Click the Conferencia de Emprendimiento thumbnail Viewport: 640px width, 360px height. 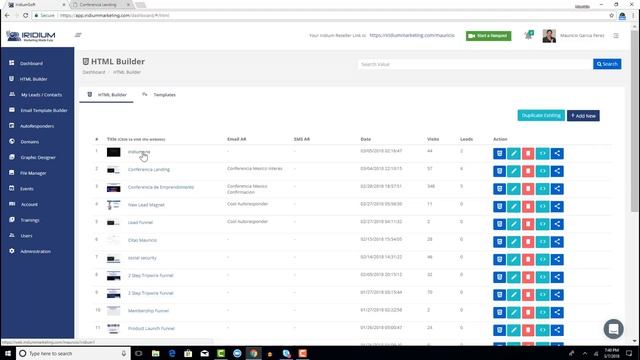point(113,188)
